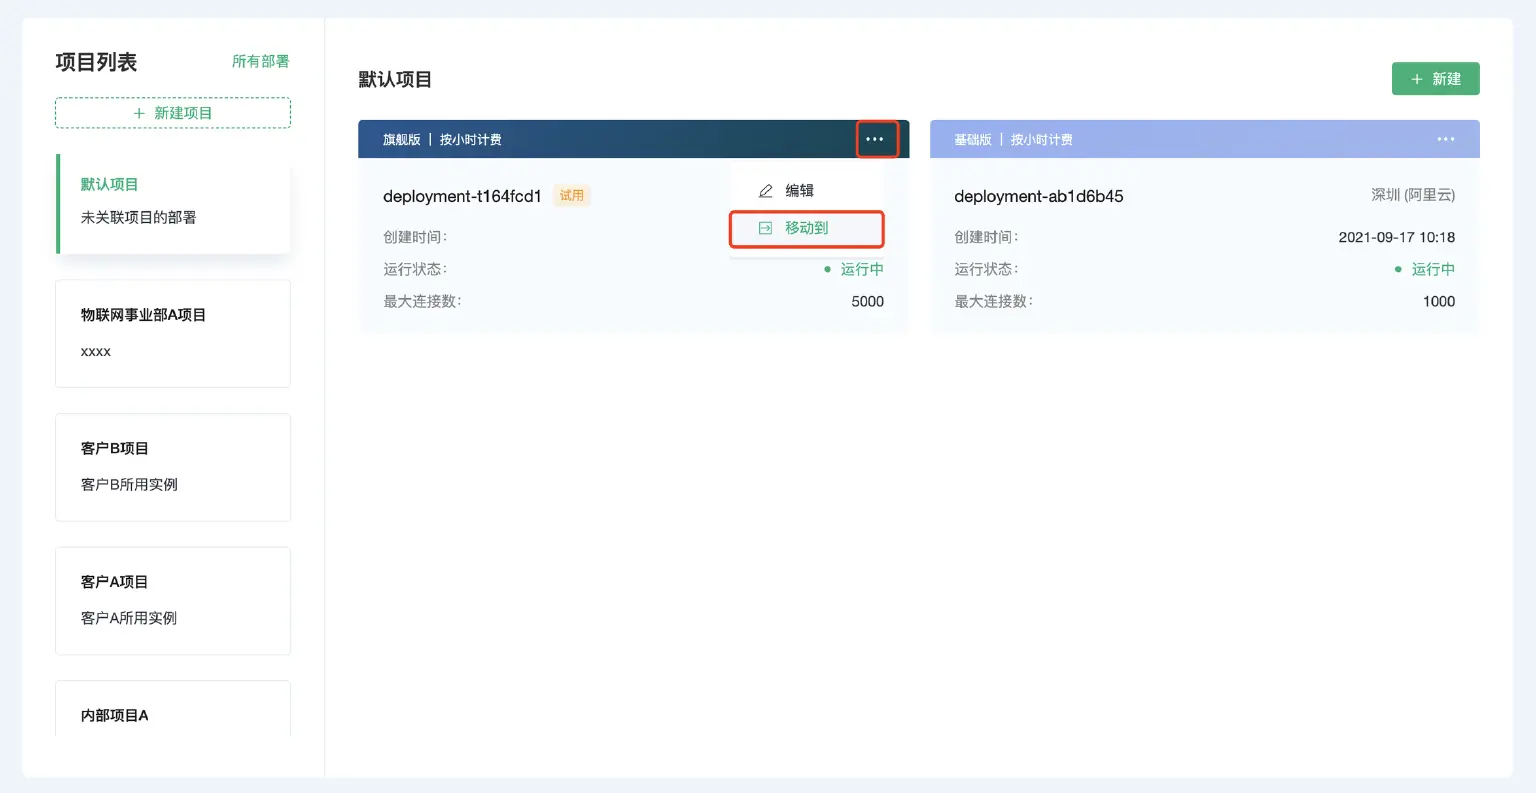Click the 试用 badge next to deployment-t164fcd1
The image size is (1536, 793).
[572, 196]
